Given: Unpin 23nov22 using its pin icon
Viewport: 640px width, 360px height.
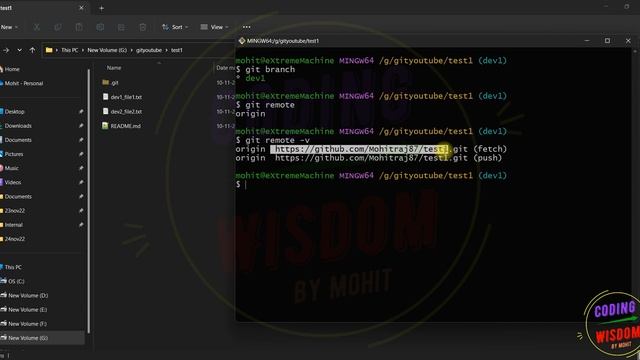Looking at the screenshot, I should (81, 211).
